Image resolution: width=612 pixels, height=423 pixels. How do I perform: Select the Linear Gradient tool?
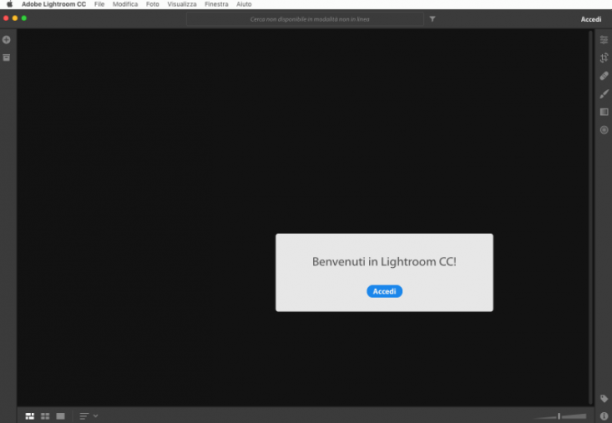tap(604, 112)
